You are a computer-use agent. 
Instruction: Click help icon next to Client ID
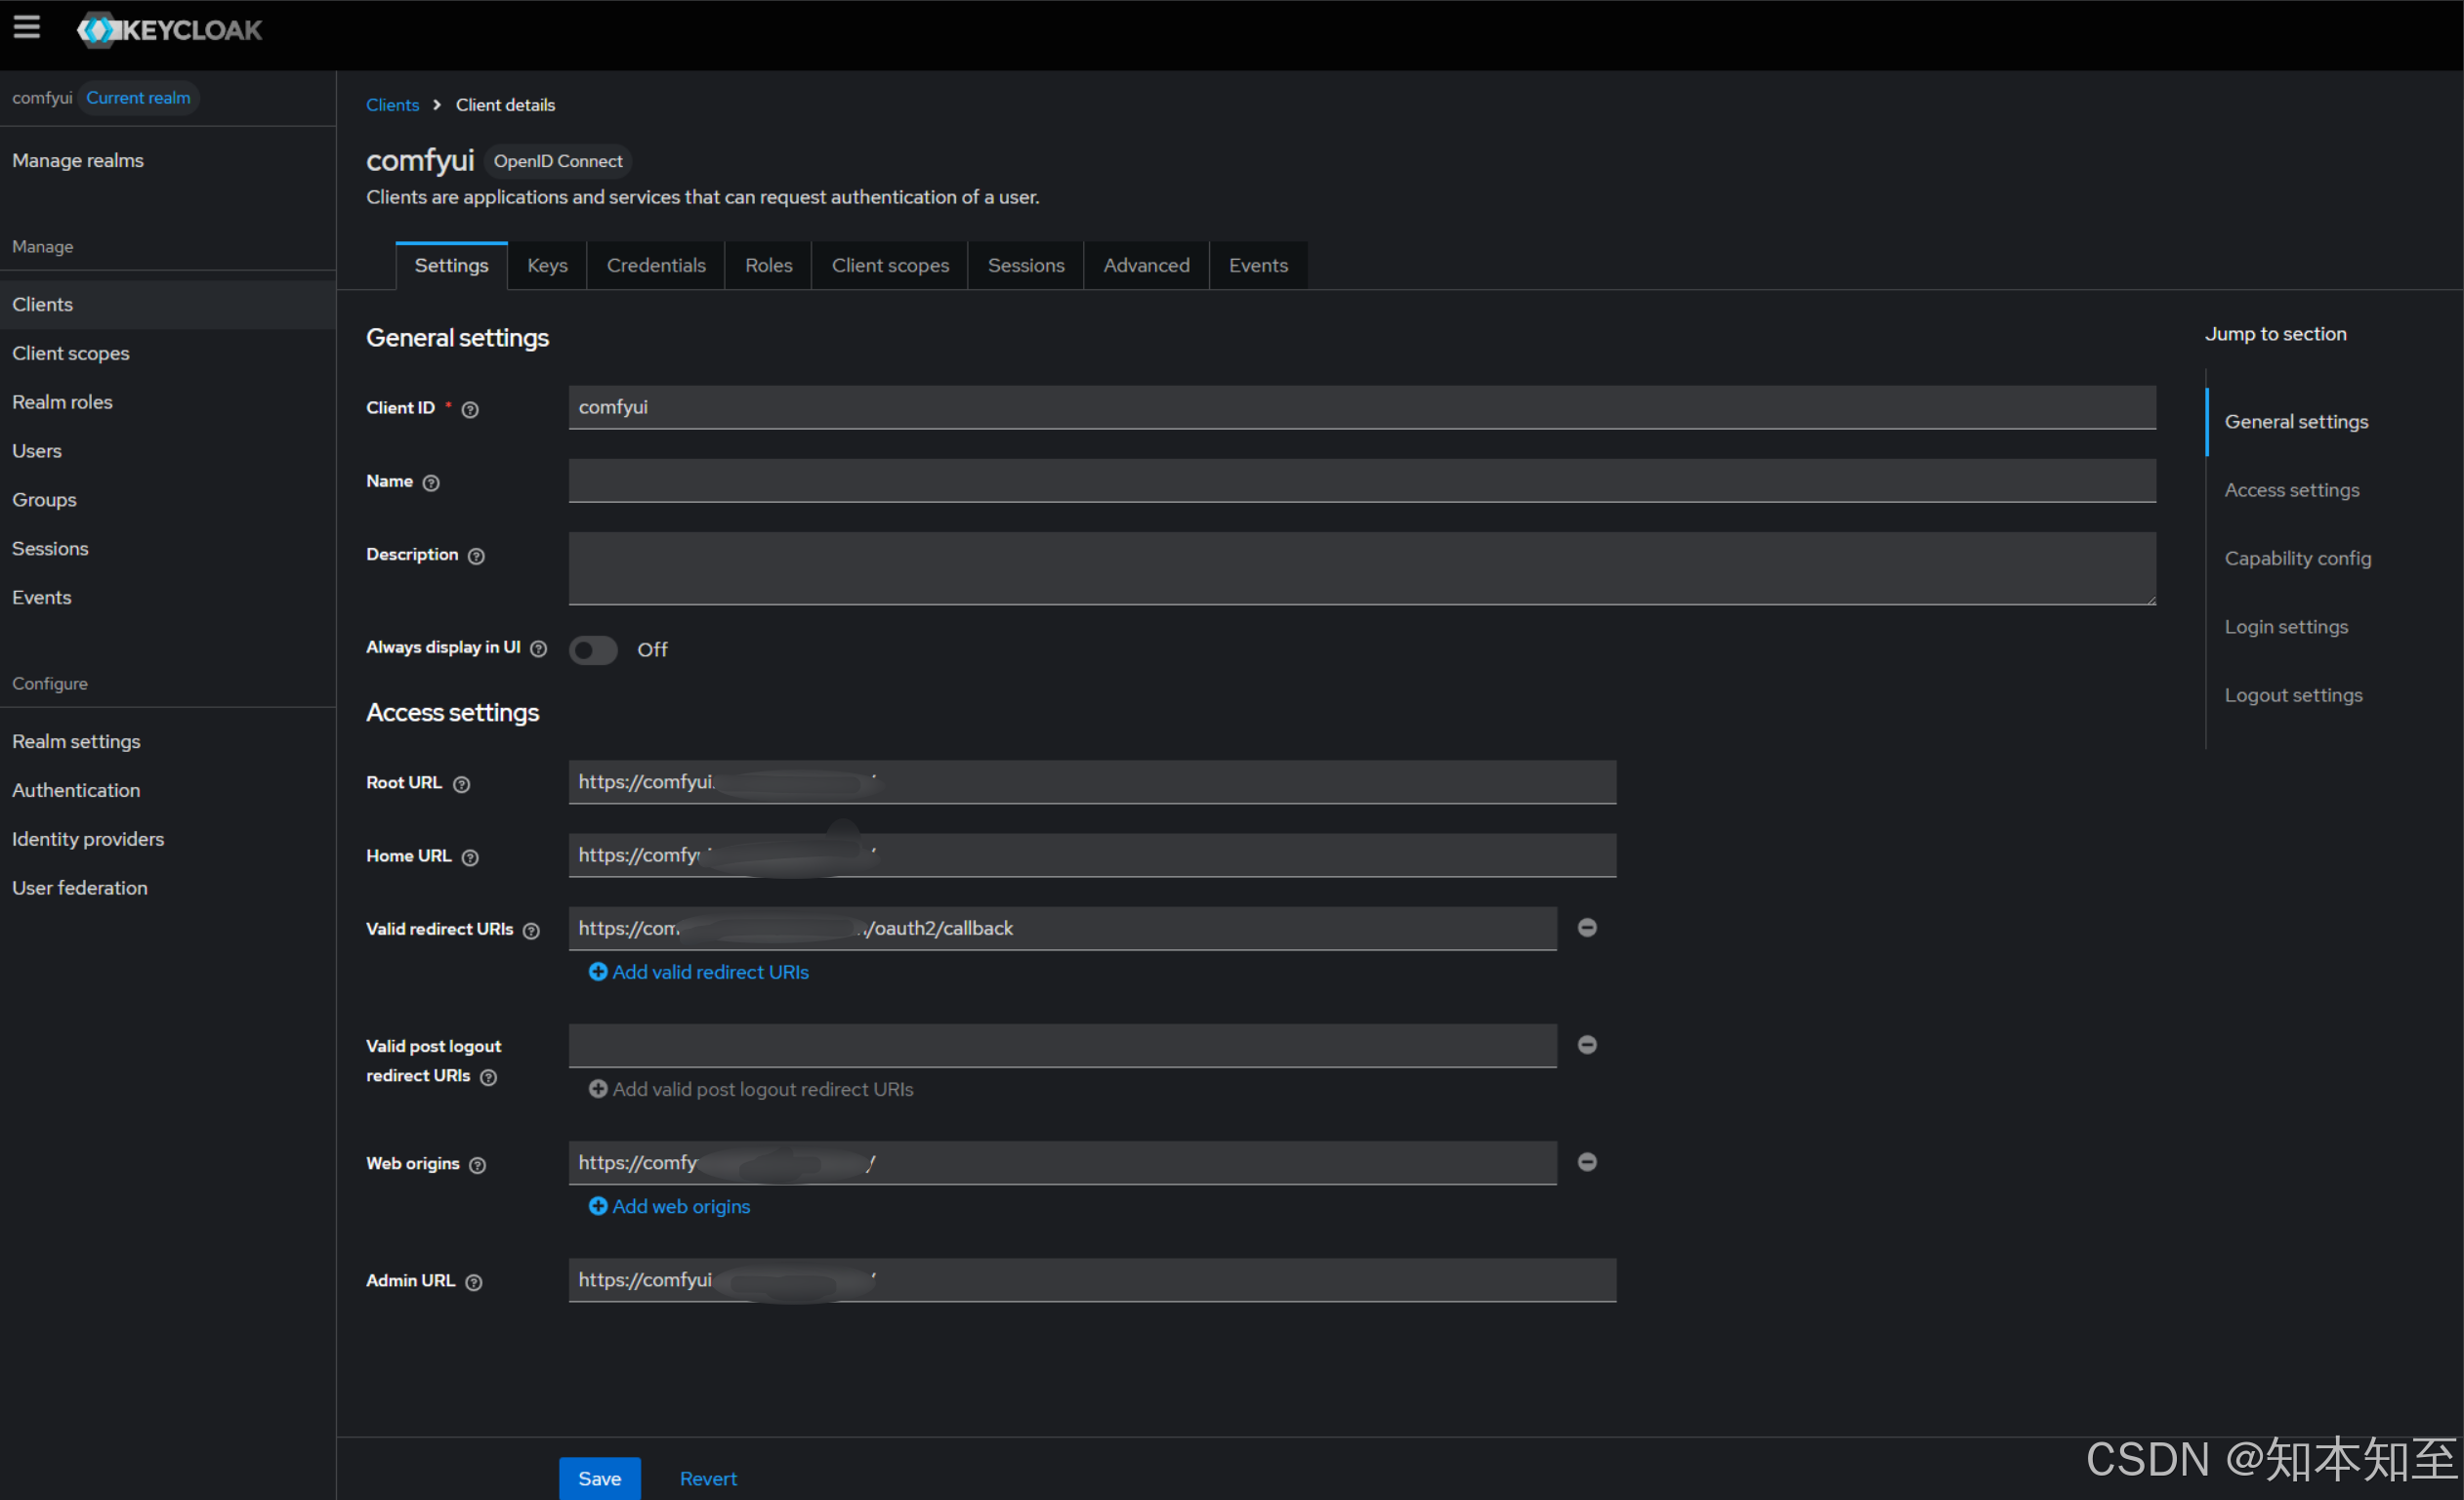point(470,409)
